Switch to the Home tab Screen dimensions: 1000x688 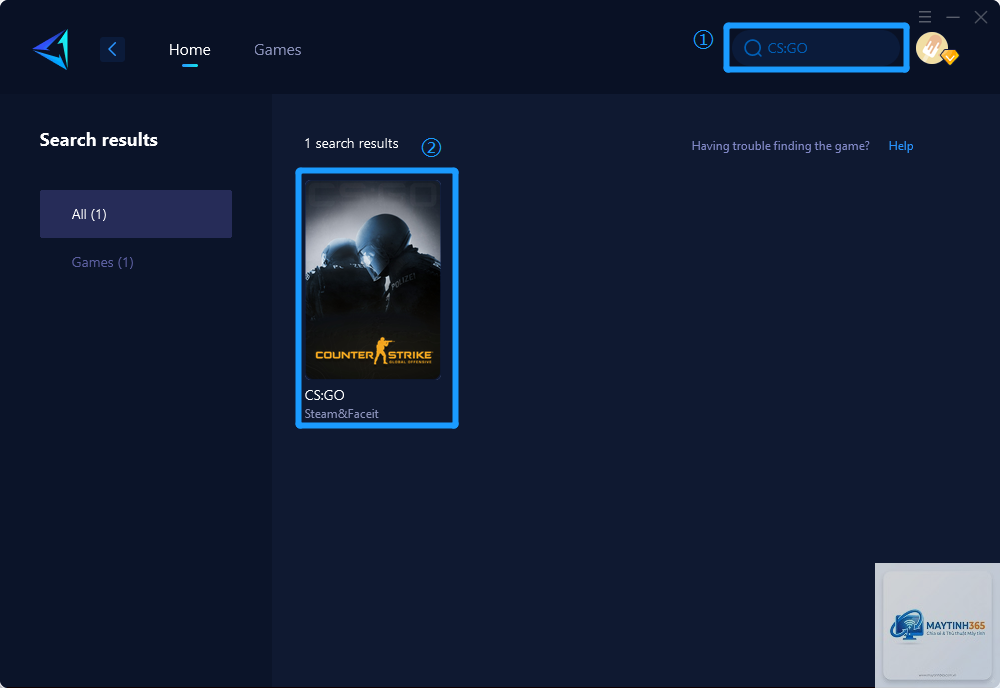pos(189,49)
